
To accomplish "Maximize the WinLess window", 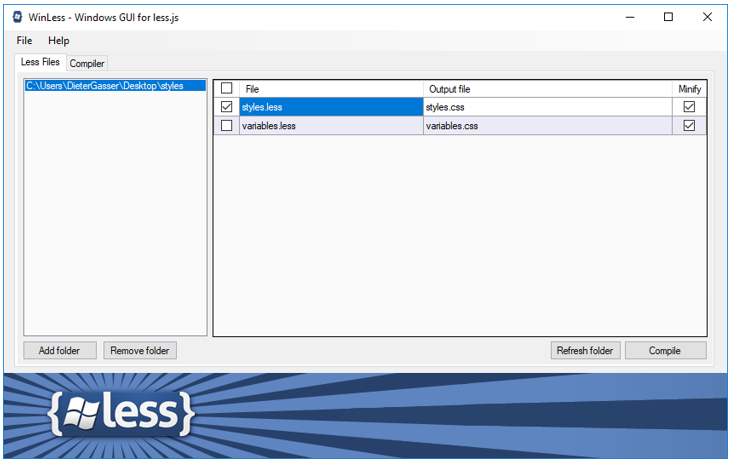I will click(x=668, y=17).
